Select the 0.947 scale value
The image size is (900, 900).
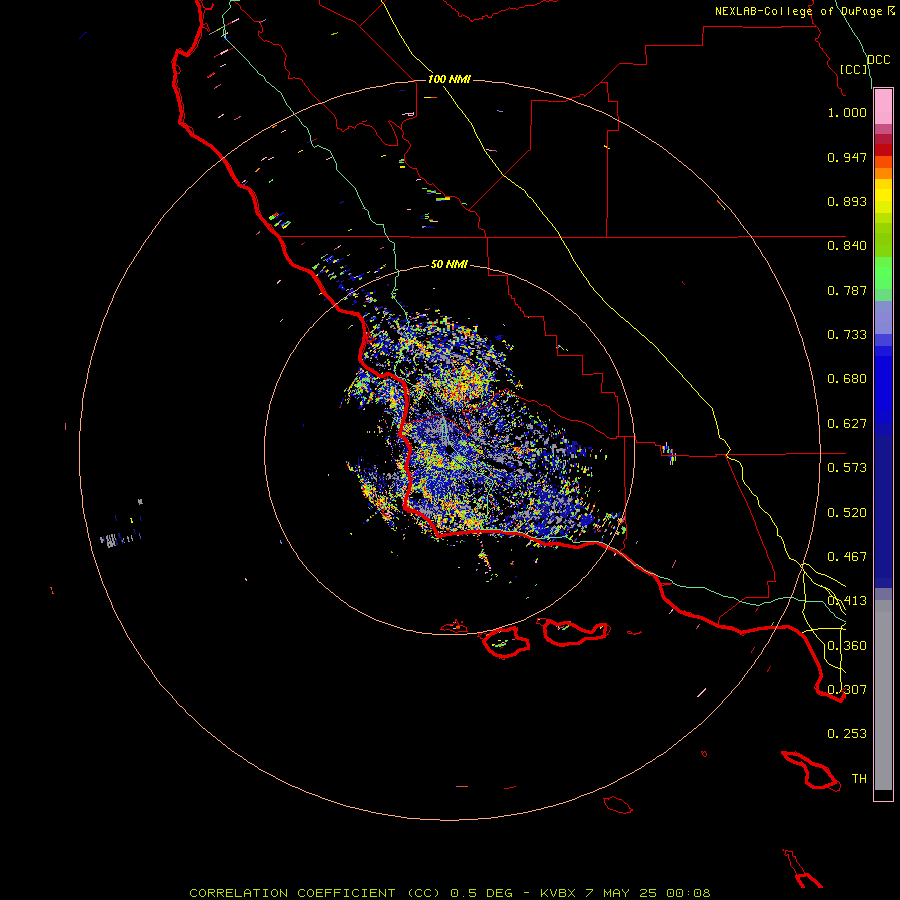coord(847,157)
